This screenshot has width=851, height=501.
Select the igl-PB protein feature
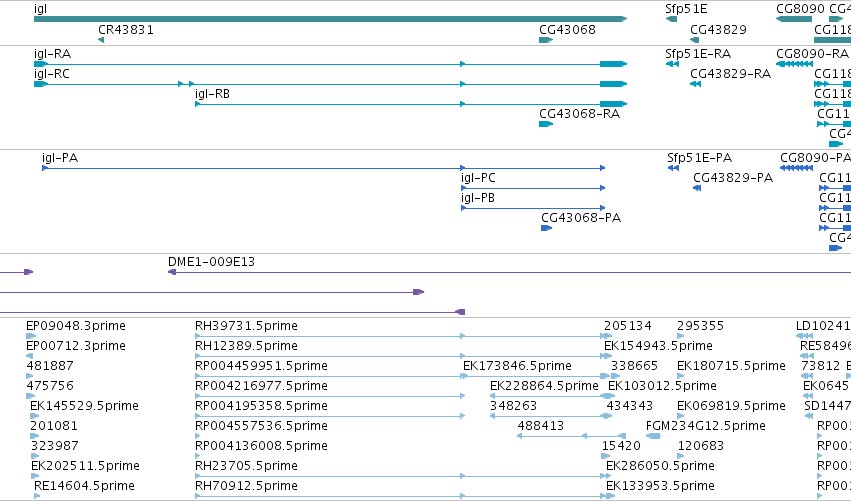click(533, 208)
